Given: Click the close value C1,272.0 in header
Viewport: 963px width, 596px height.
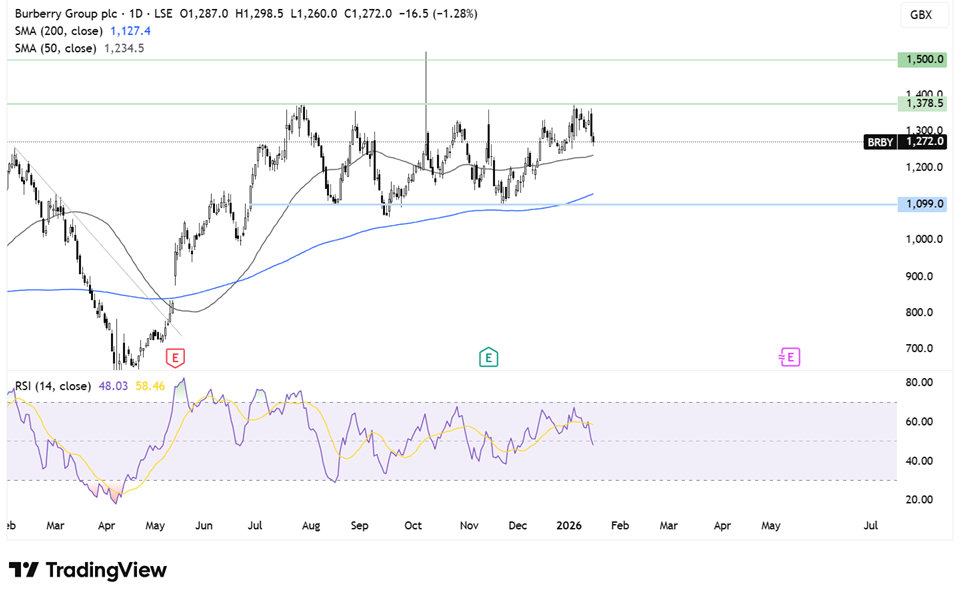Looking at the screenshot, I should coord(368,14).
